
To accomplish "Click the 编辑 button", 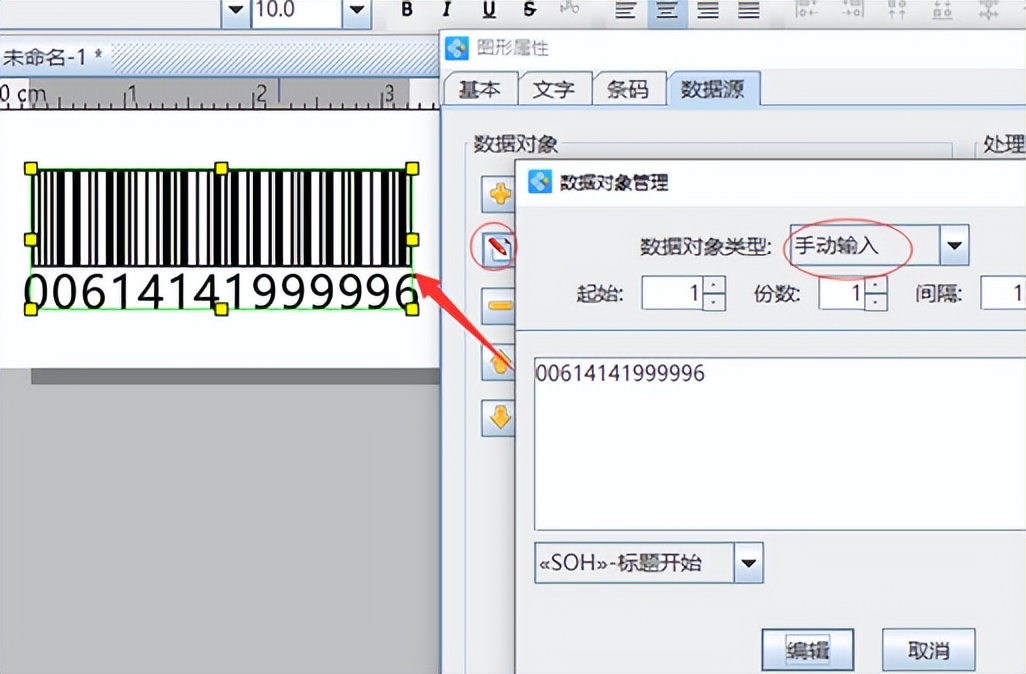I will [807, 649].
